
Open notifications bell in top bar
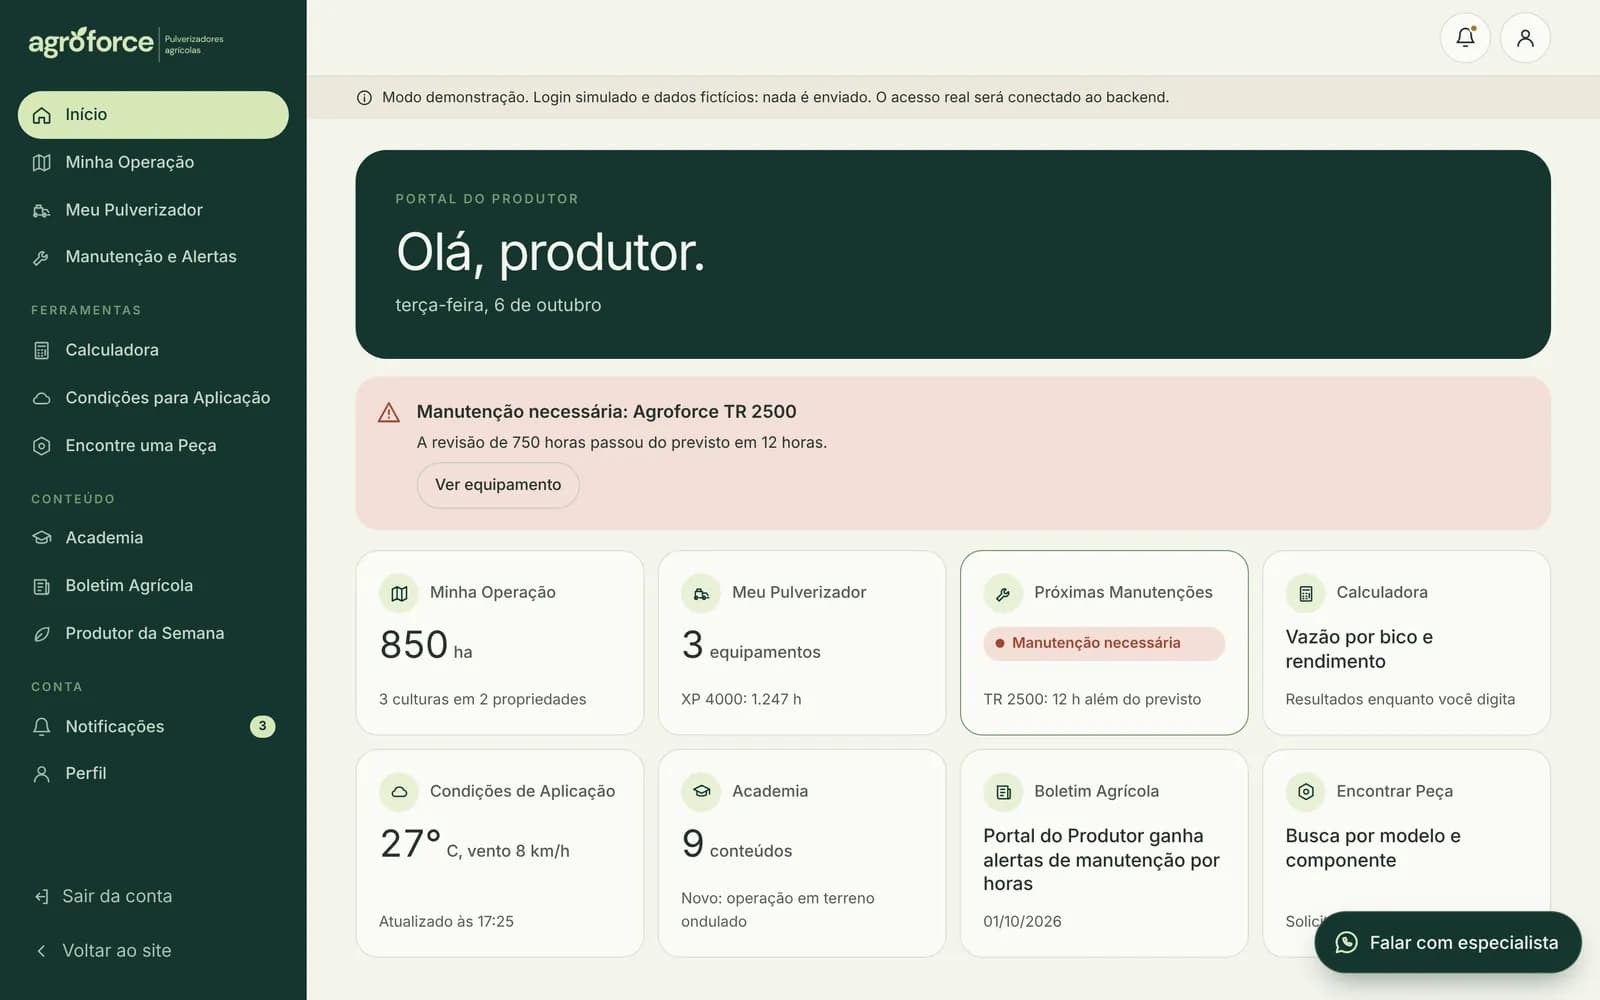tap(1465, 38)
